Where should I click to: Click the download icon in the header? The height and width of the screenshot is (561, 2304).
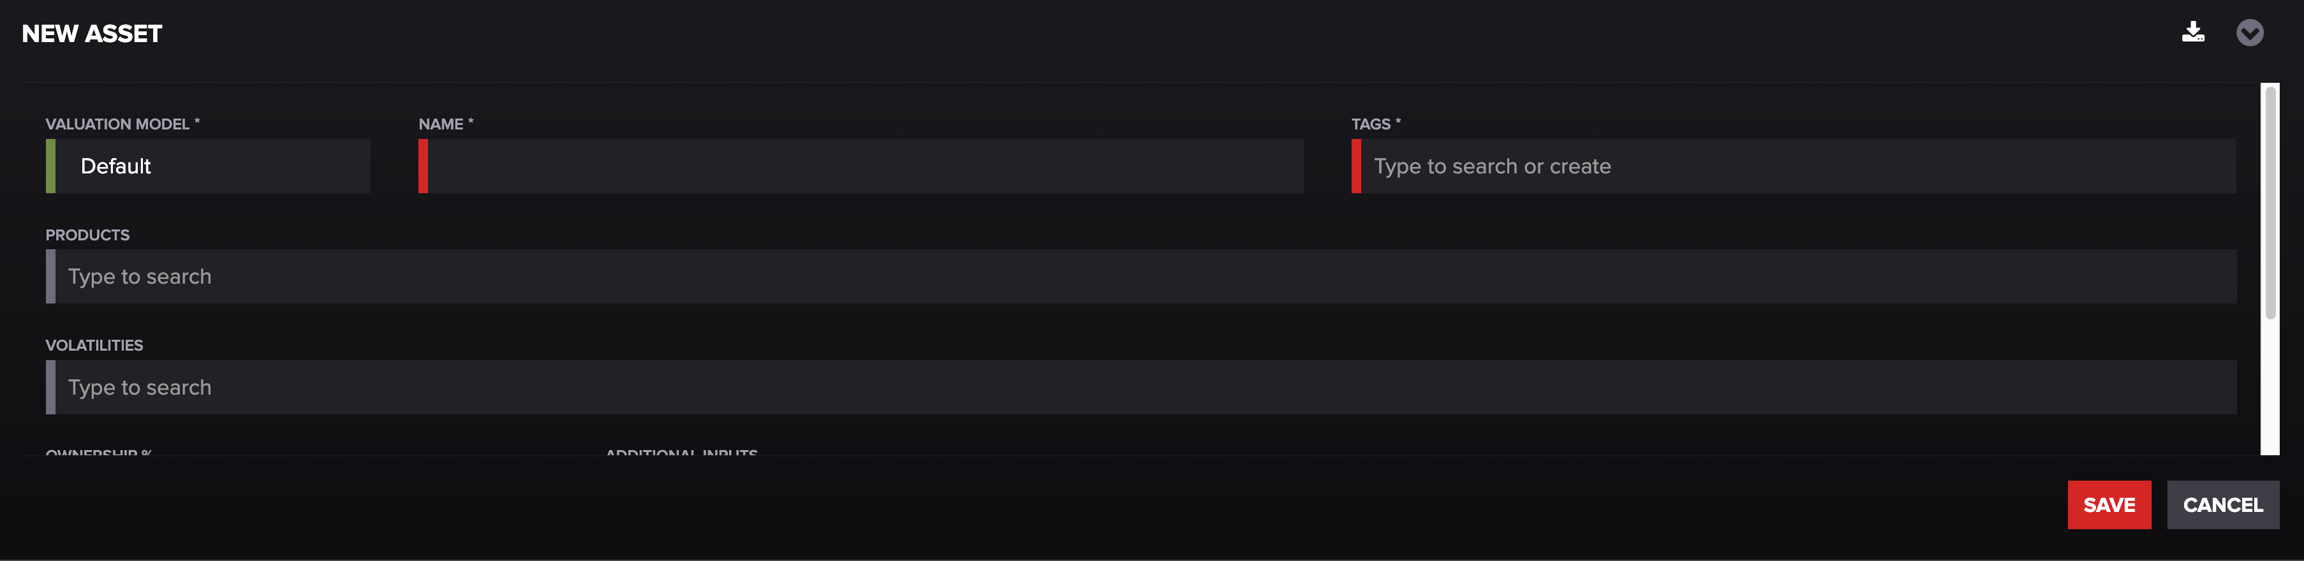point(2193,32)
